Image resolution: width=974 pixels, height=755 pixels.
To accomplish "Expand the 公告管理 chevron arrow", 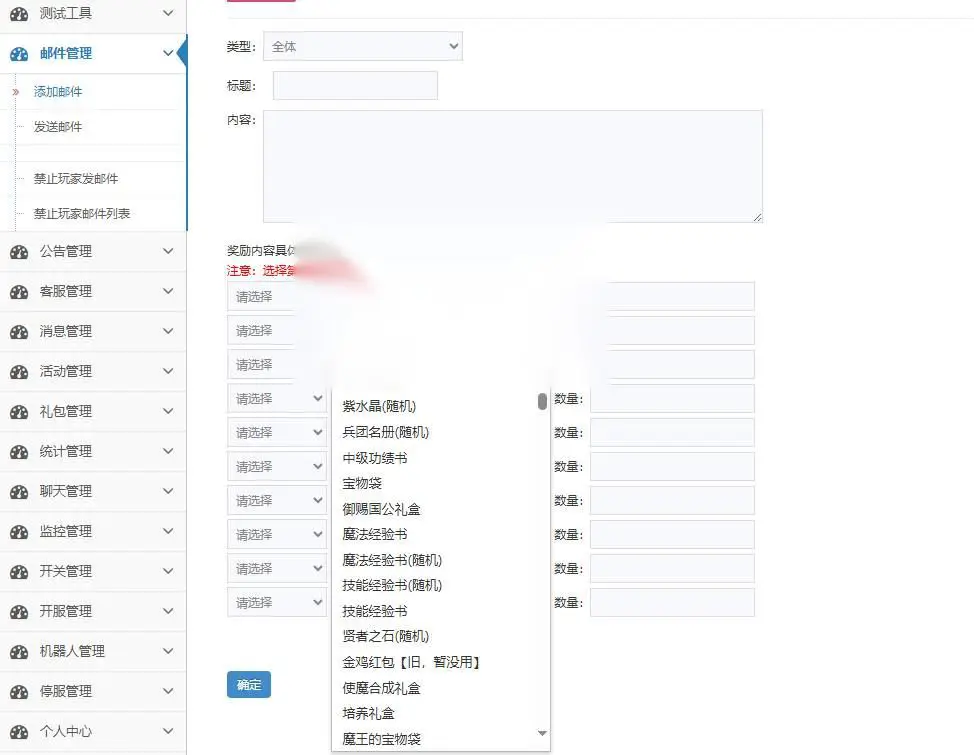I will tap(168, 251).
